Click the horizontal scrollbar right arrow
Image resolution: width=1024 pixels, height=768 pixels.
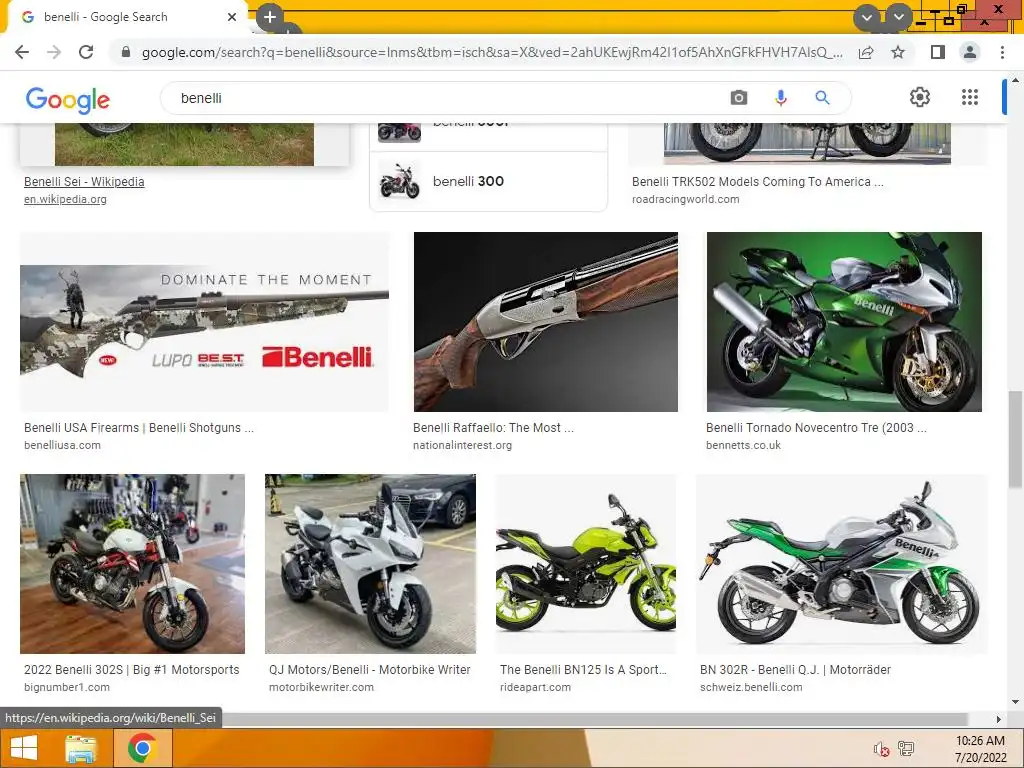(x=998, y=719)
